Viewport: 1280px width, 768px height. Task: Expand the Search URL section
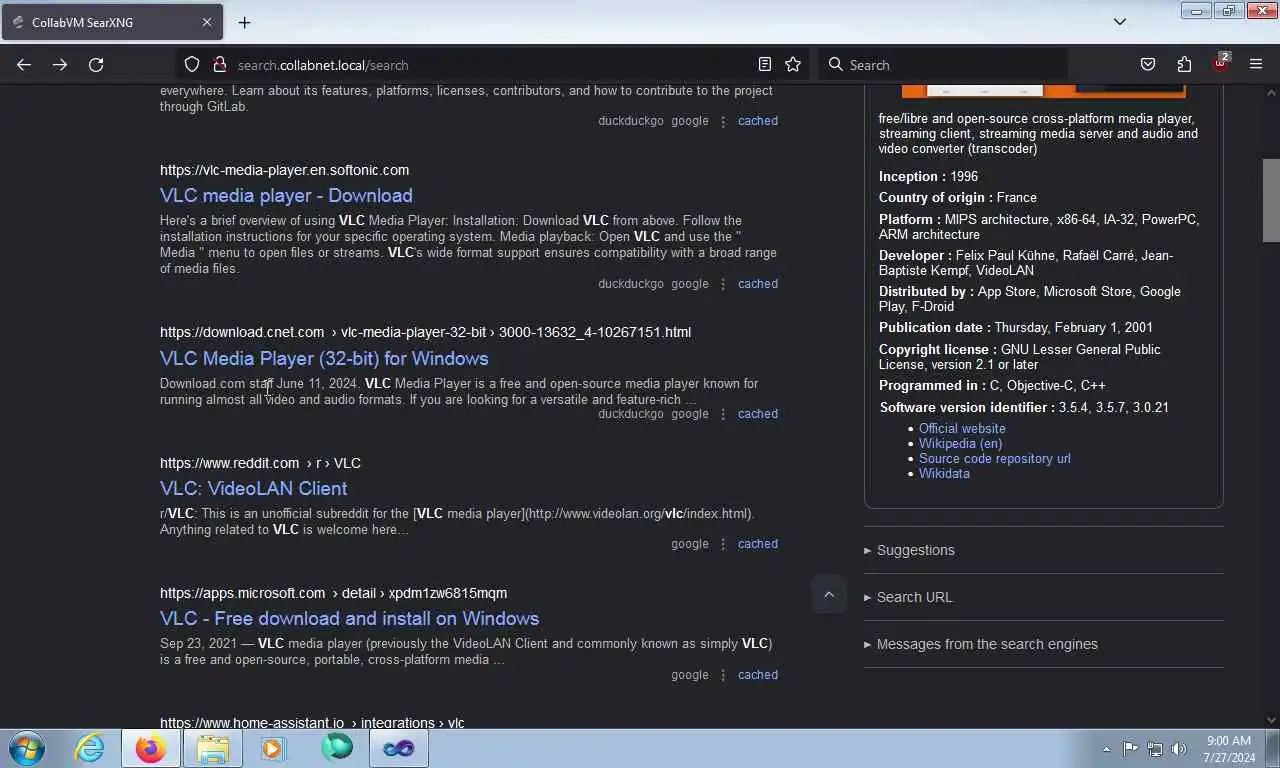coord(908,597)
